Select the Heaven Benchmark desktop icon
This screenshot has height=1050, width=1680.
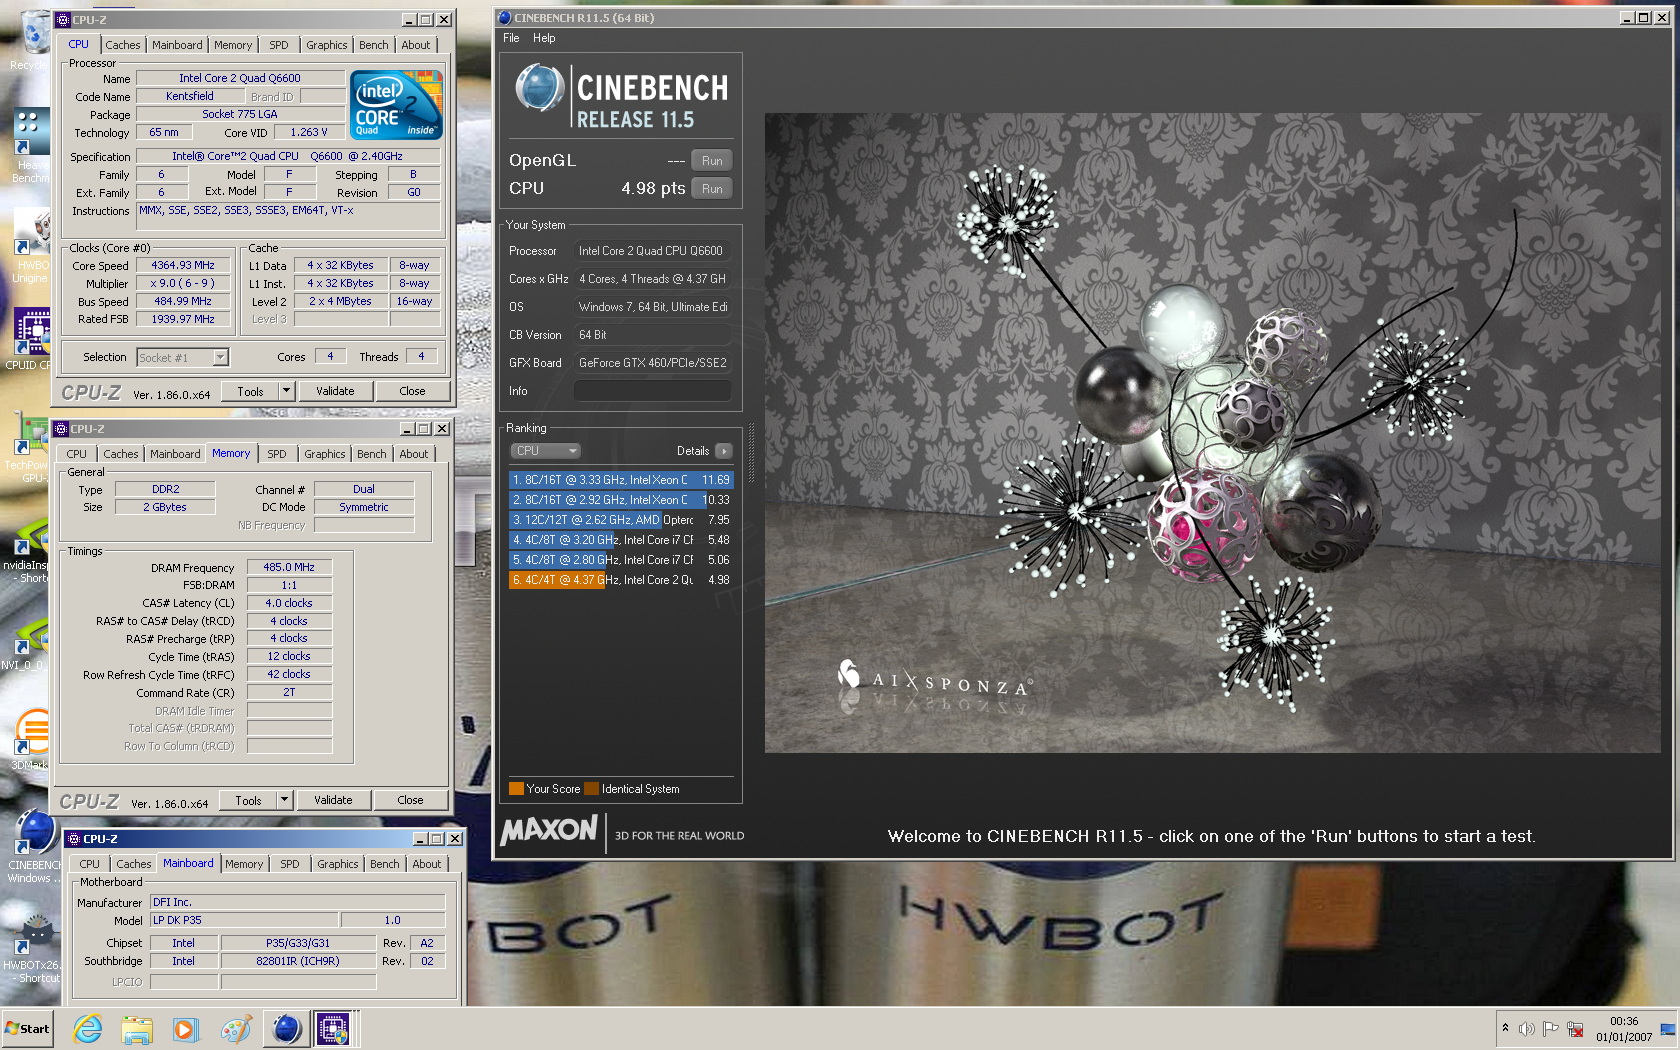click(x=30, y=146)
